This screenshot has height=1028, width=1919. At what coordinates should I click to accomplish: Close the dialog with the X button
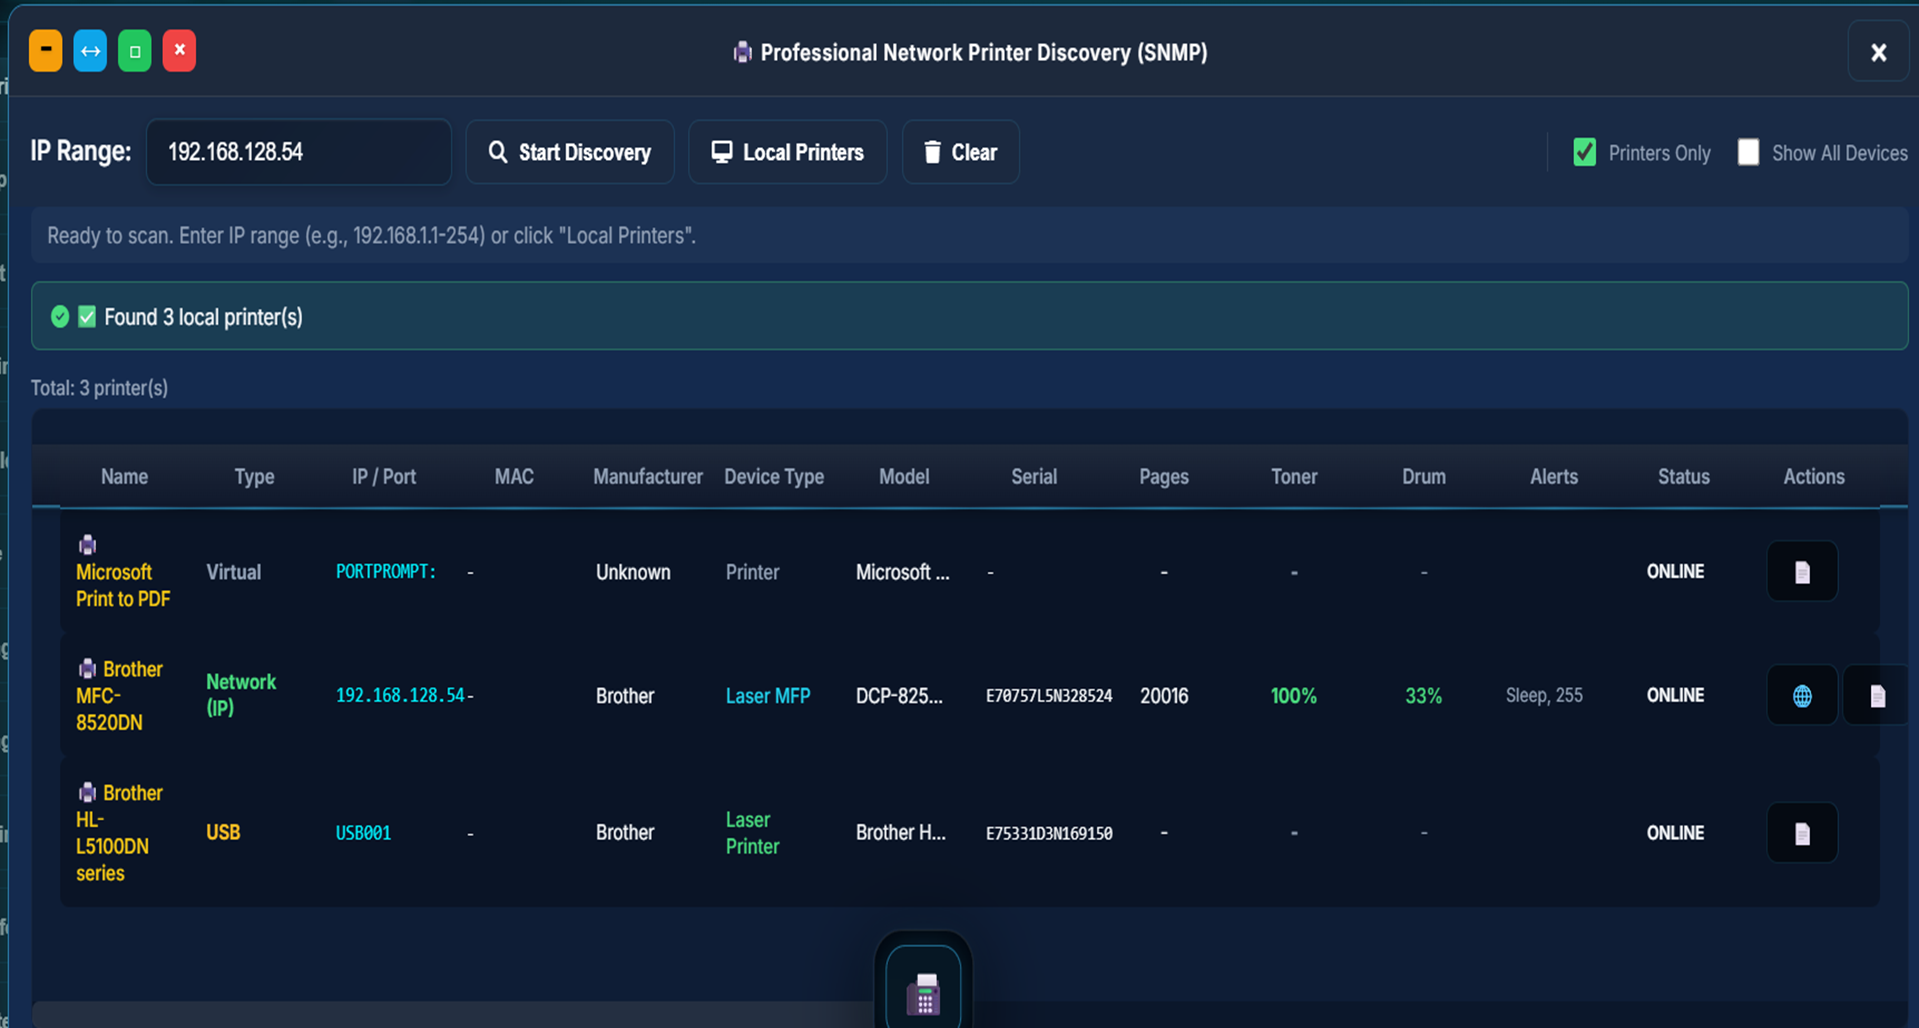[x=1878, y=52]
